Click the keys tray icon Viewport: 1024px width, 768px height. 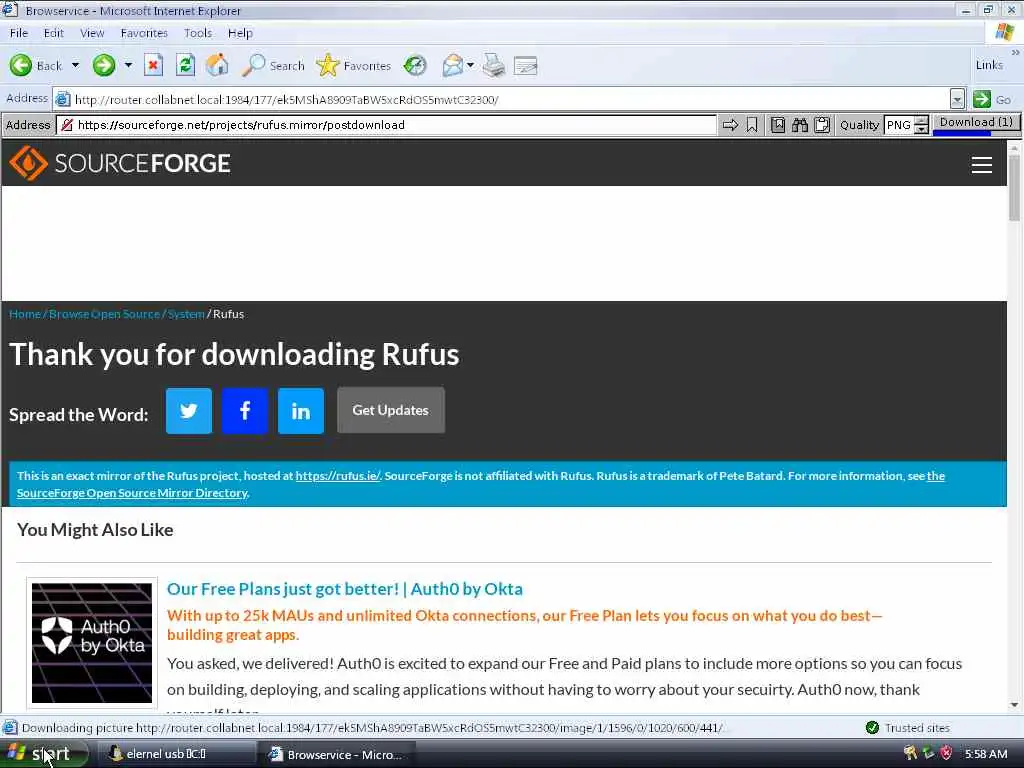(x=910, y=754)
